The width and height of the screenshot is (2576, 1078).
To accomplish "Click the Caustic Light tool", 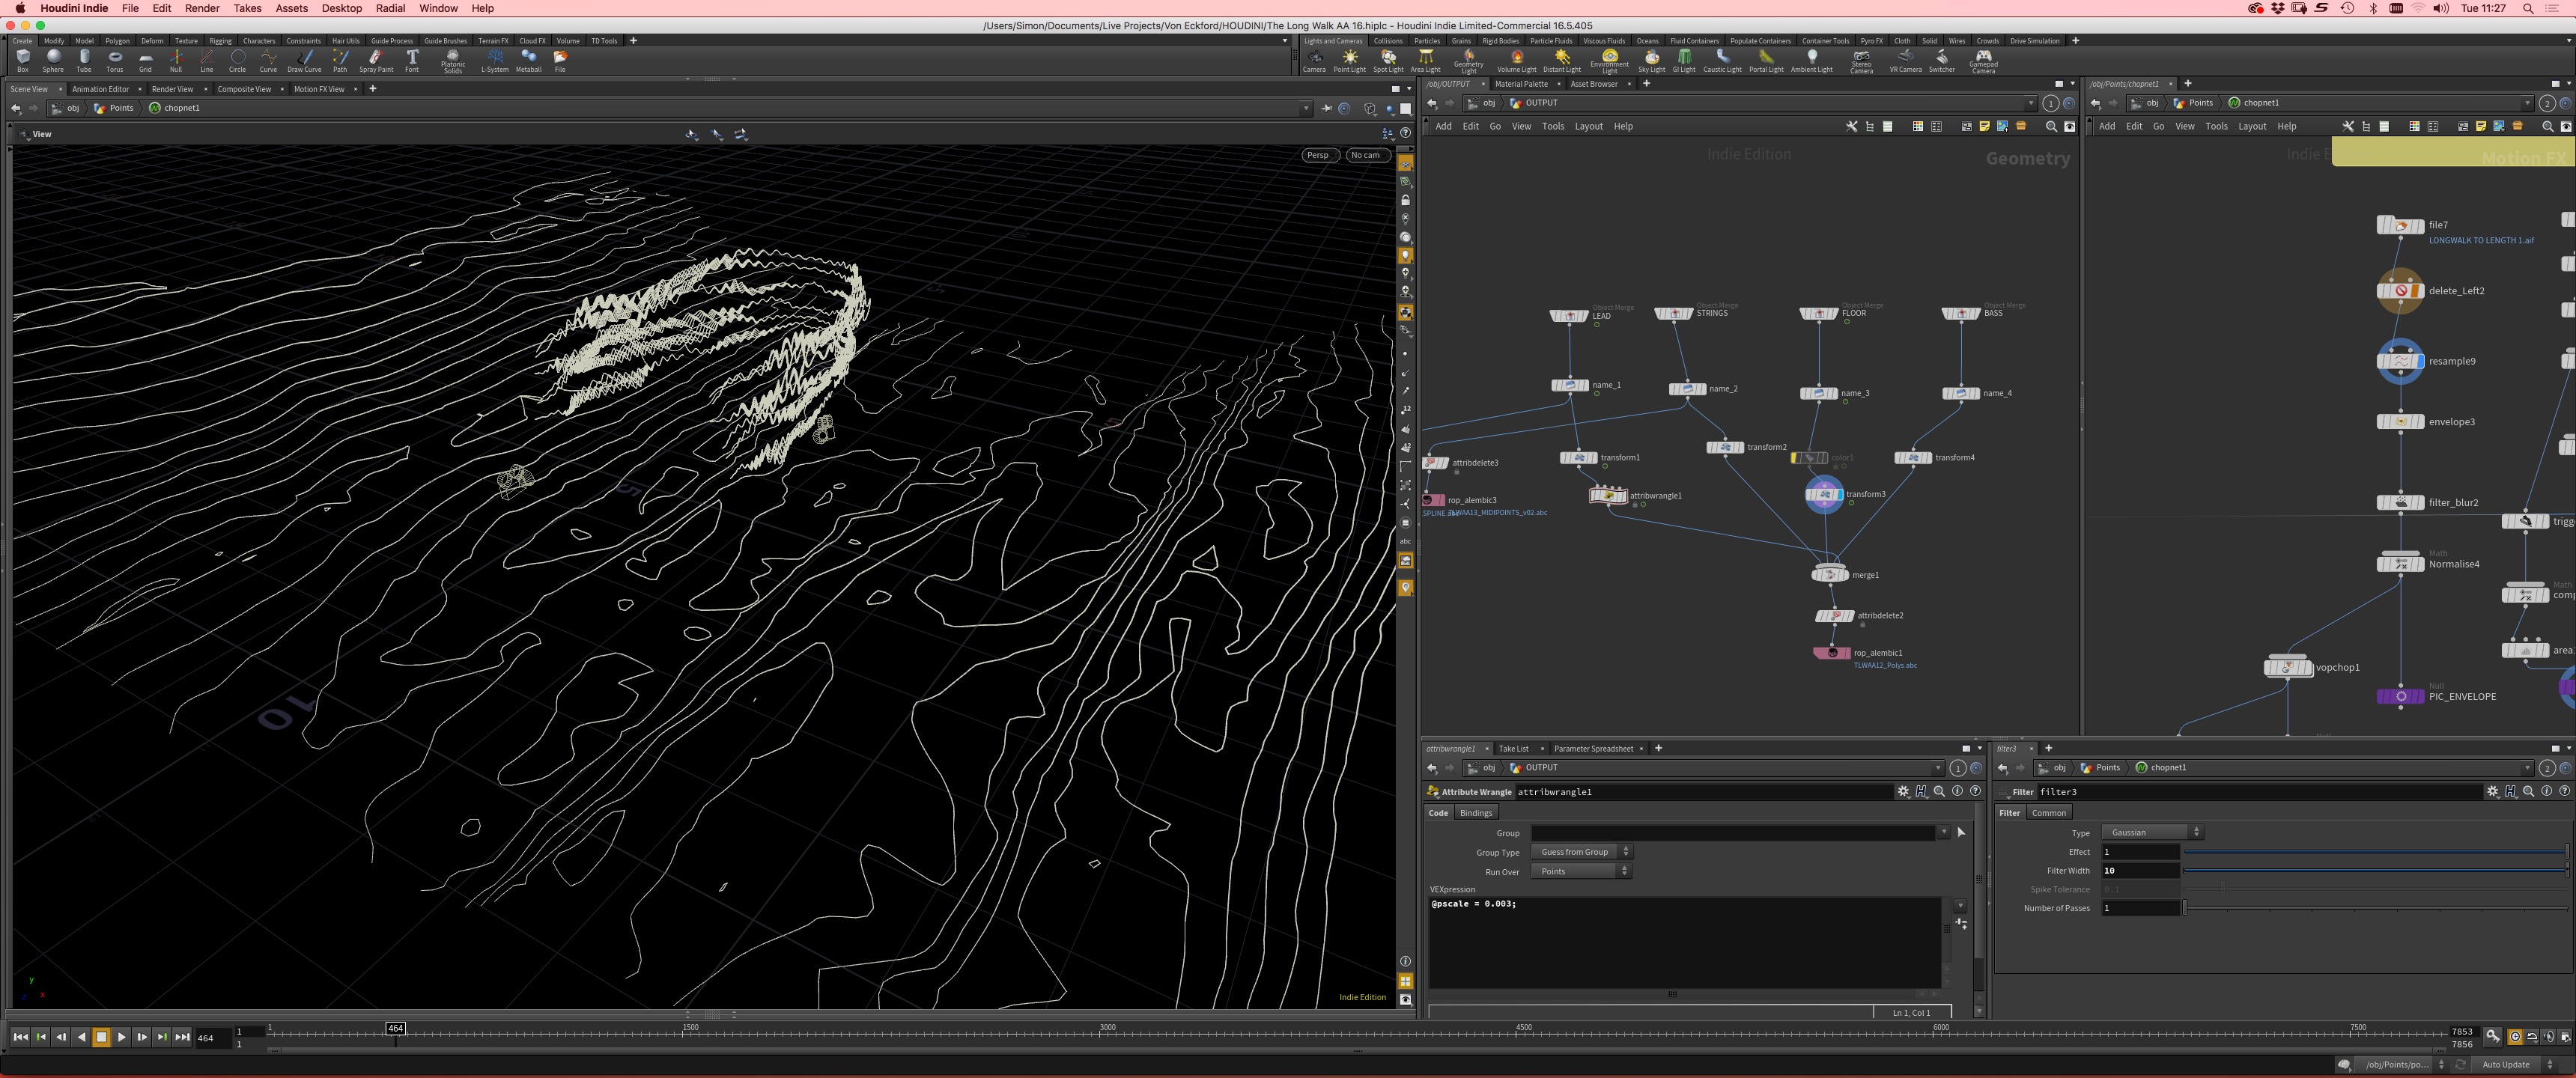I will tap(1722, 61).
